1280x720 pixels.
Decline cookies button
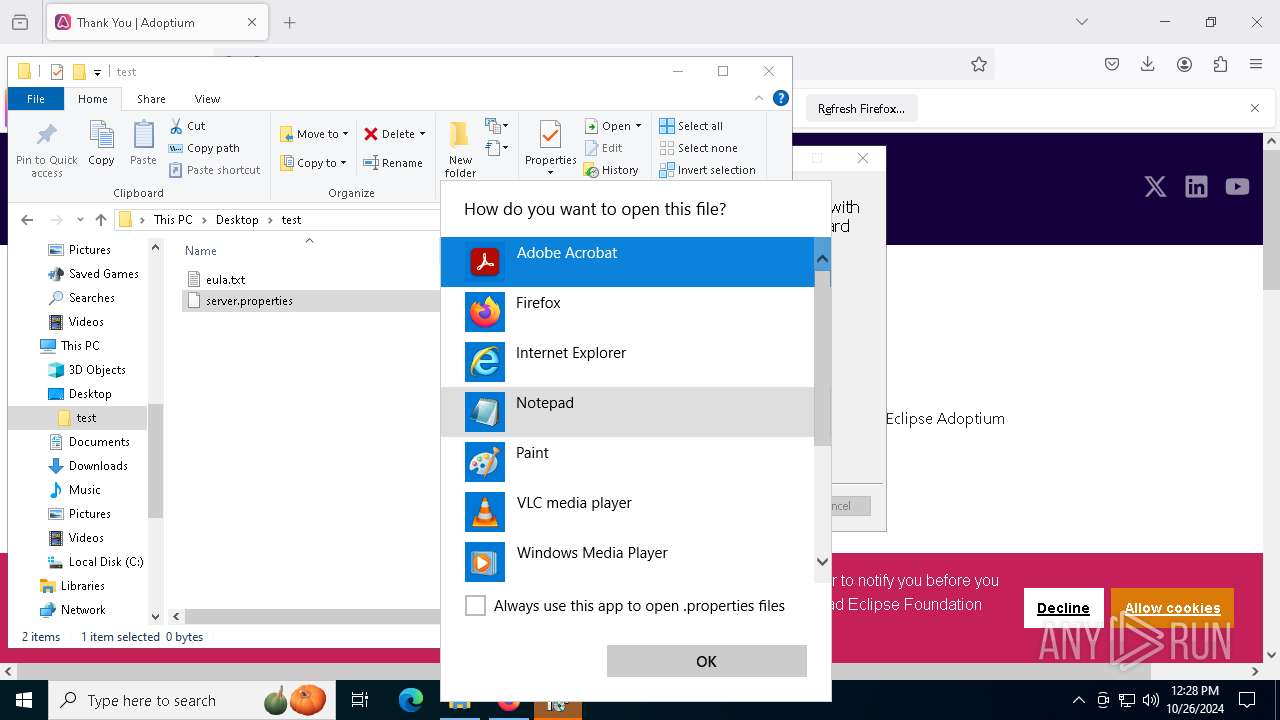pyautogui.click(x=1063, y=608)
